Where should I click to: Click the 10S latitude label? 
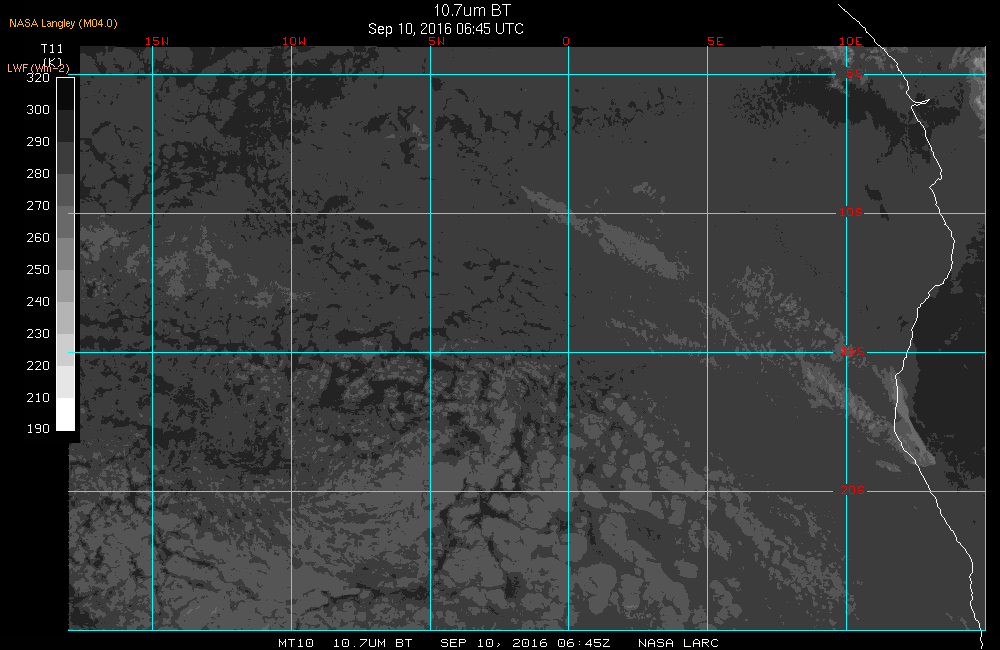pos(851,212)
